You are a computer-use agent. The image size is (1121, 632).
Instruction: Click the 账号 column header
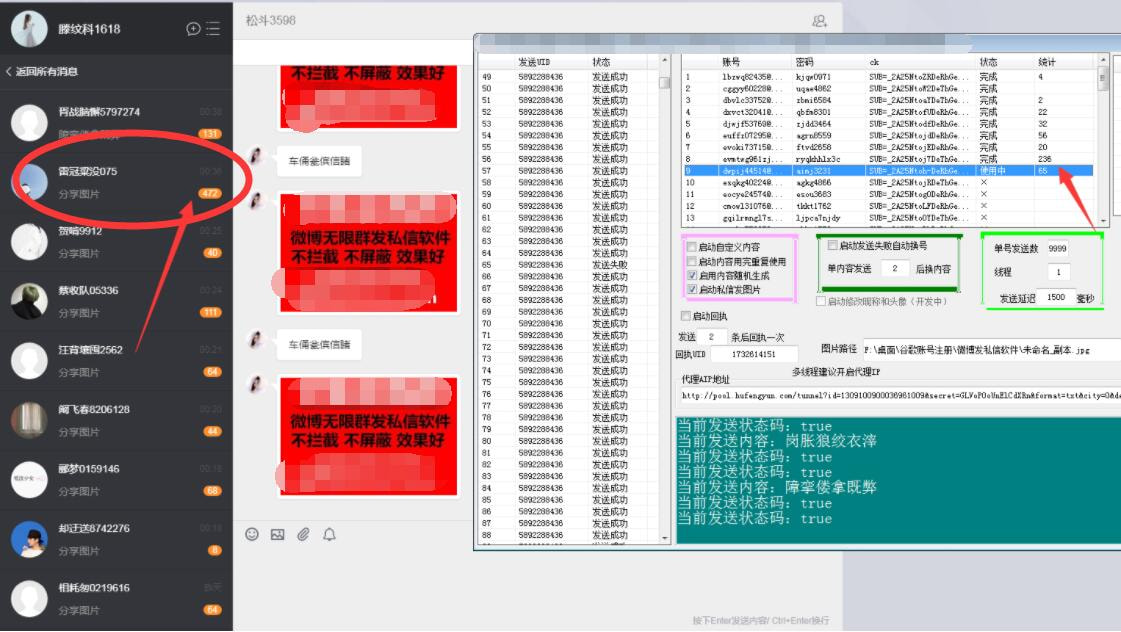click(x=731, y=62)
